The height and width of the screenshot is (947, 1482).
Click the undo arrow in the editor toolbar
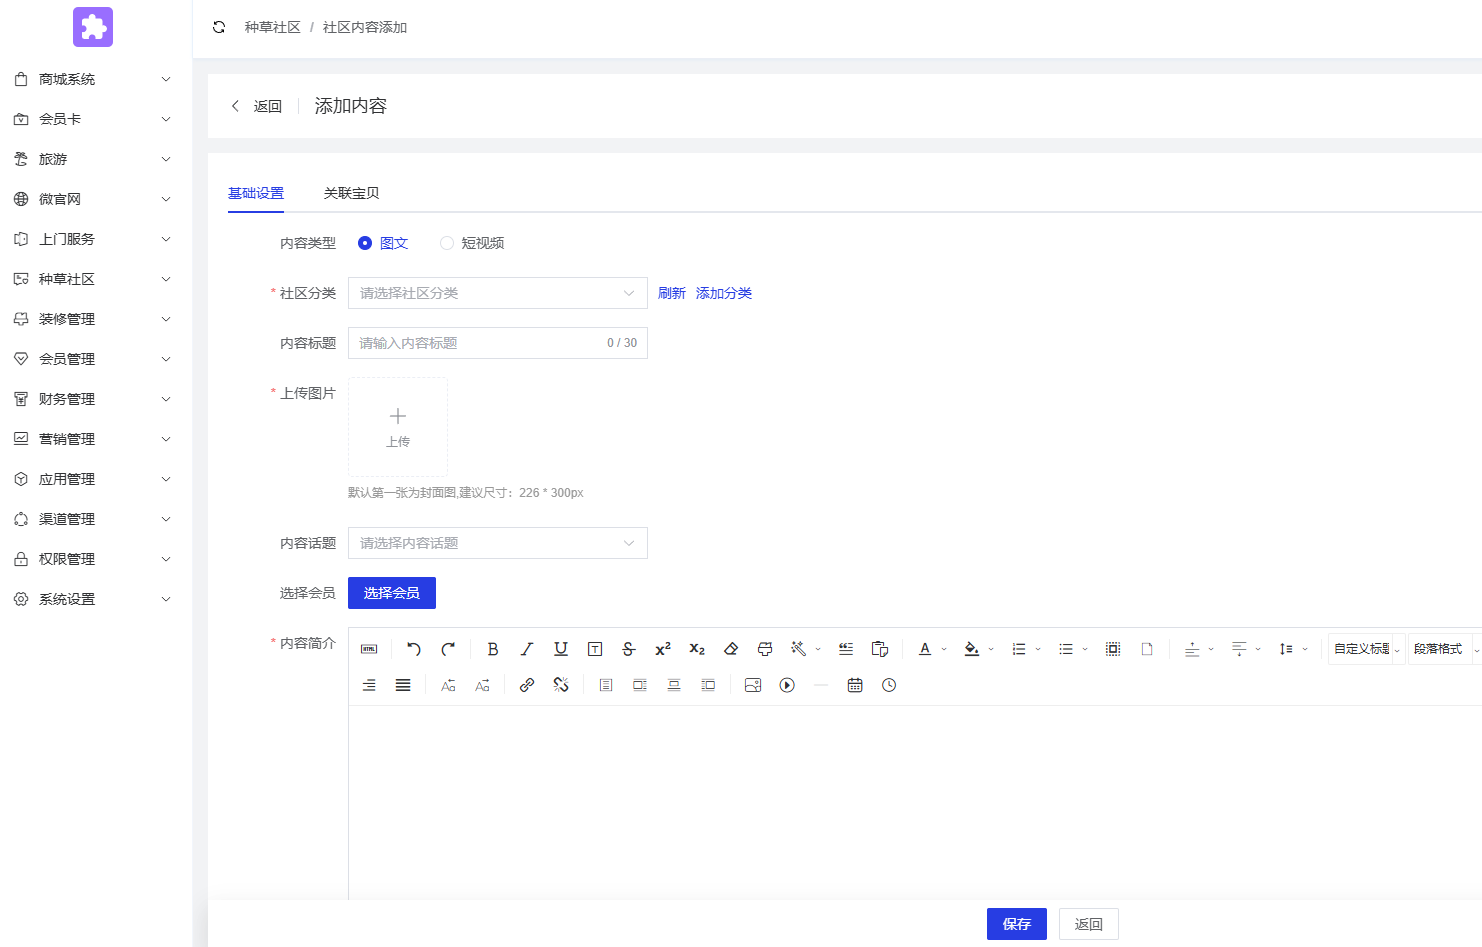click(413, 649)
